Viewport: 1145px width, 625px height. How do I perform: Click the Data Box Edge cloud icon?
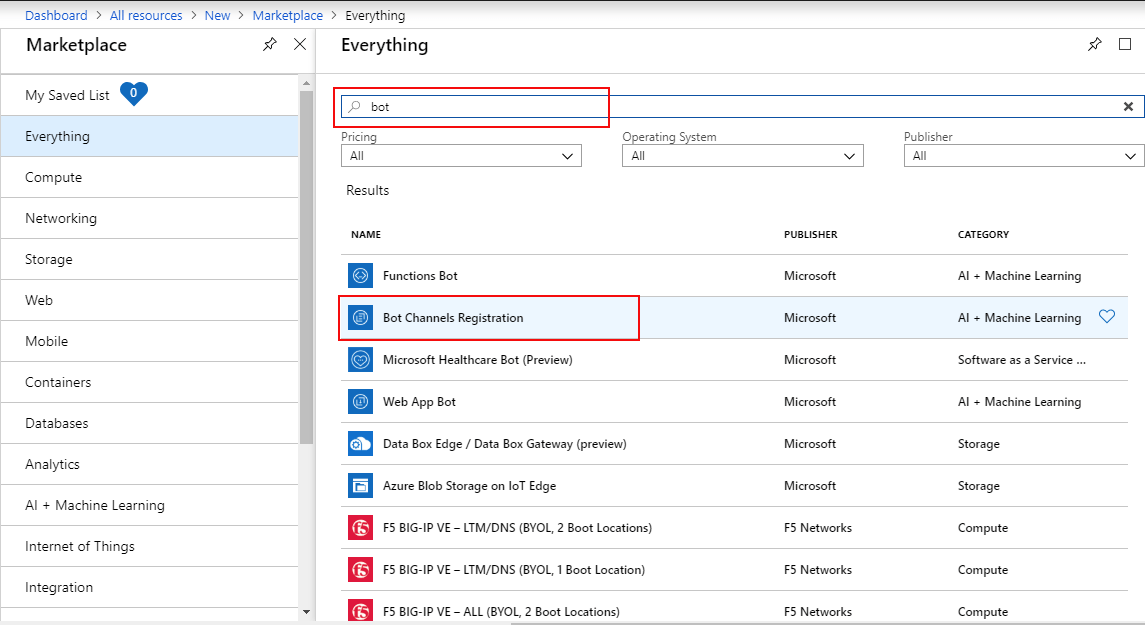[x=361, y=444]
